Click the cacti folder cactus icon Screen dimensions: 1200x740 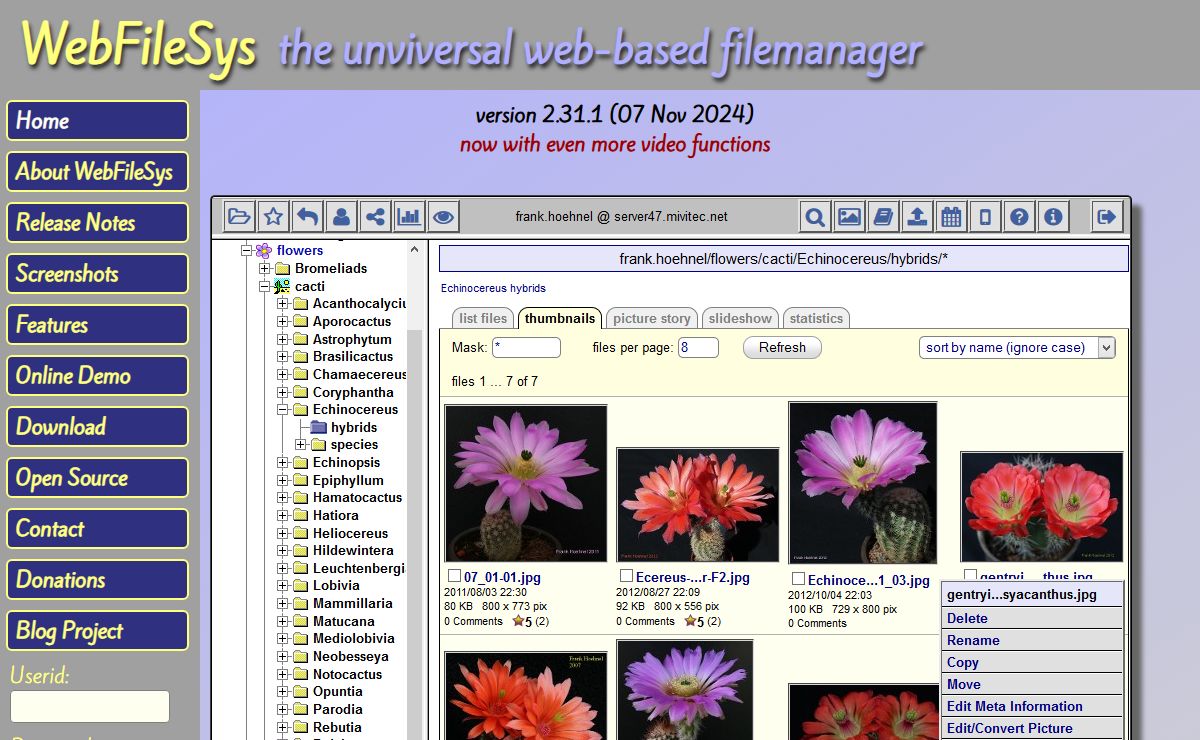(x=282, y=286)
